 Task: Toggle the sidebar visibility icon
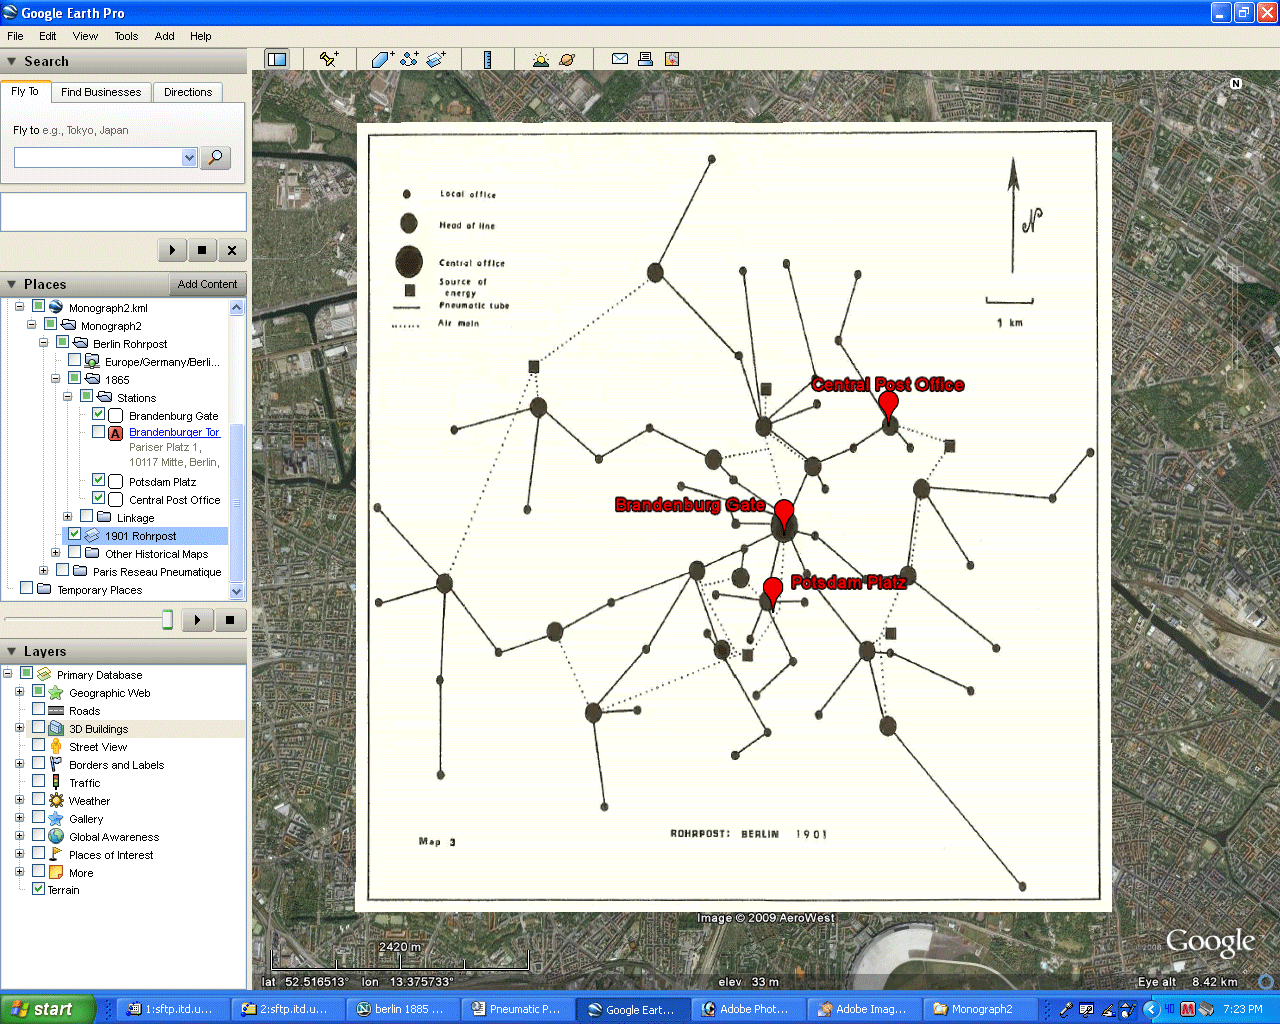tap(277, 59)
